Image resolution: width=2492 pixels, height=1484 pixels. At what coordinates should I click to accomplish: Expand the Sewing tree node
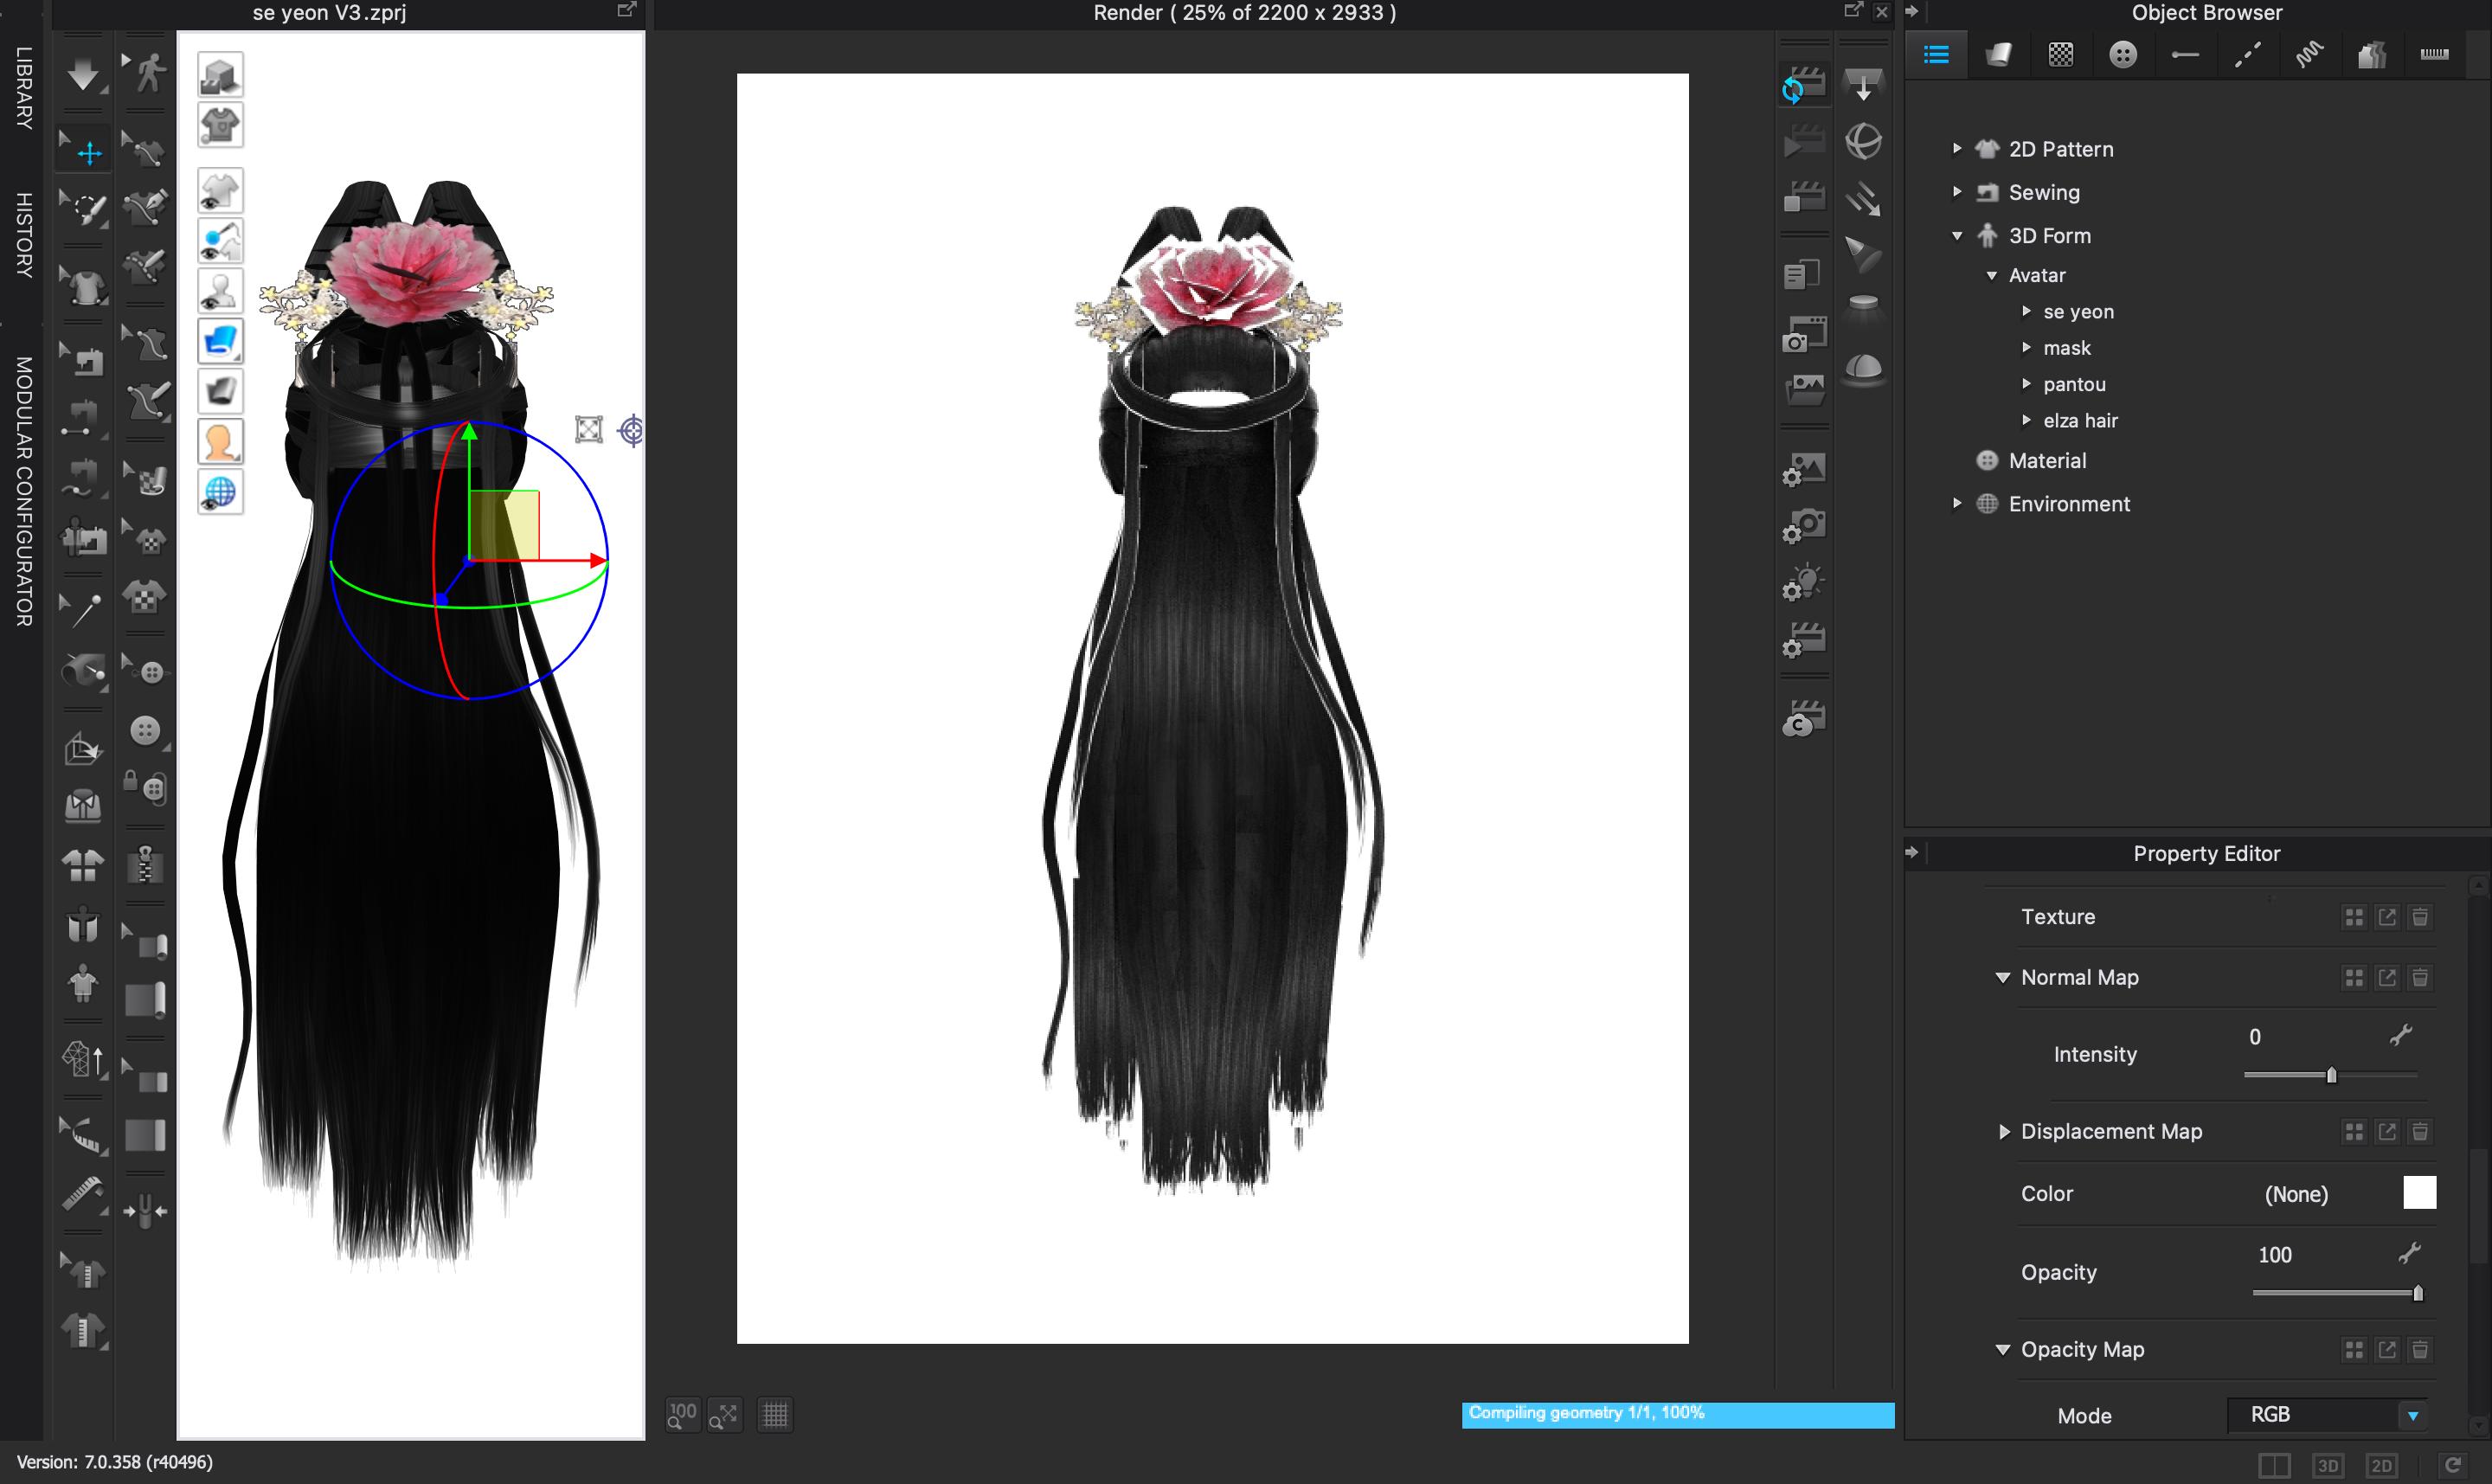coord(1957,191)
